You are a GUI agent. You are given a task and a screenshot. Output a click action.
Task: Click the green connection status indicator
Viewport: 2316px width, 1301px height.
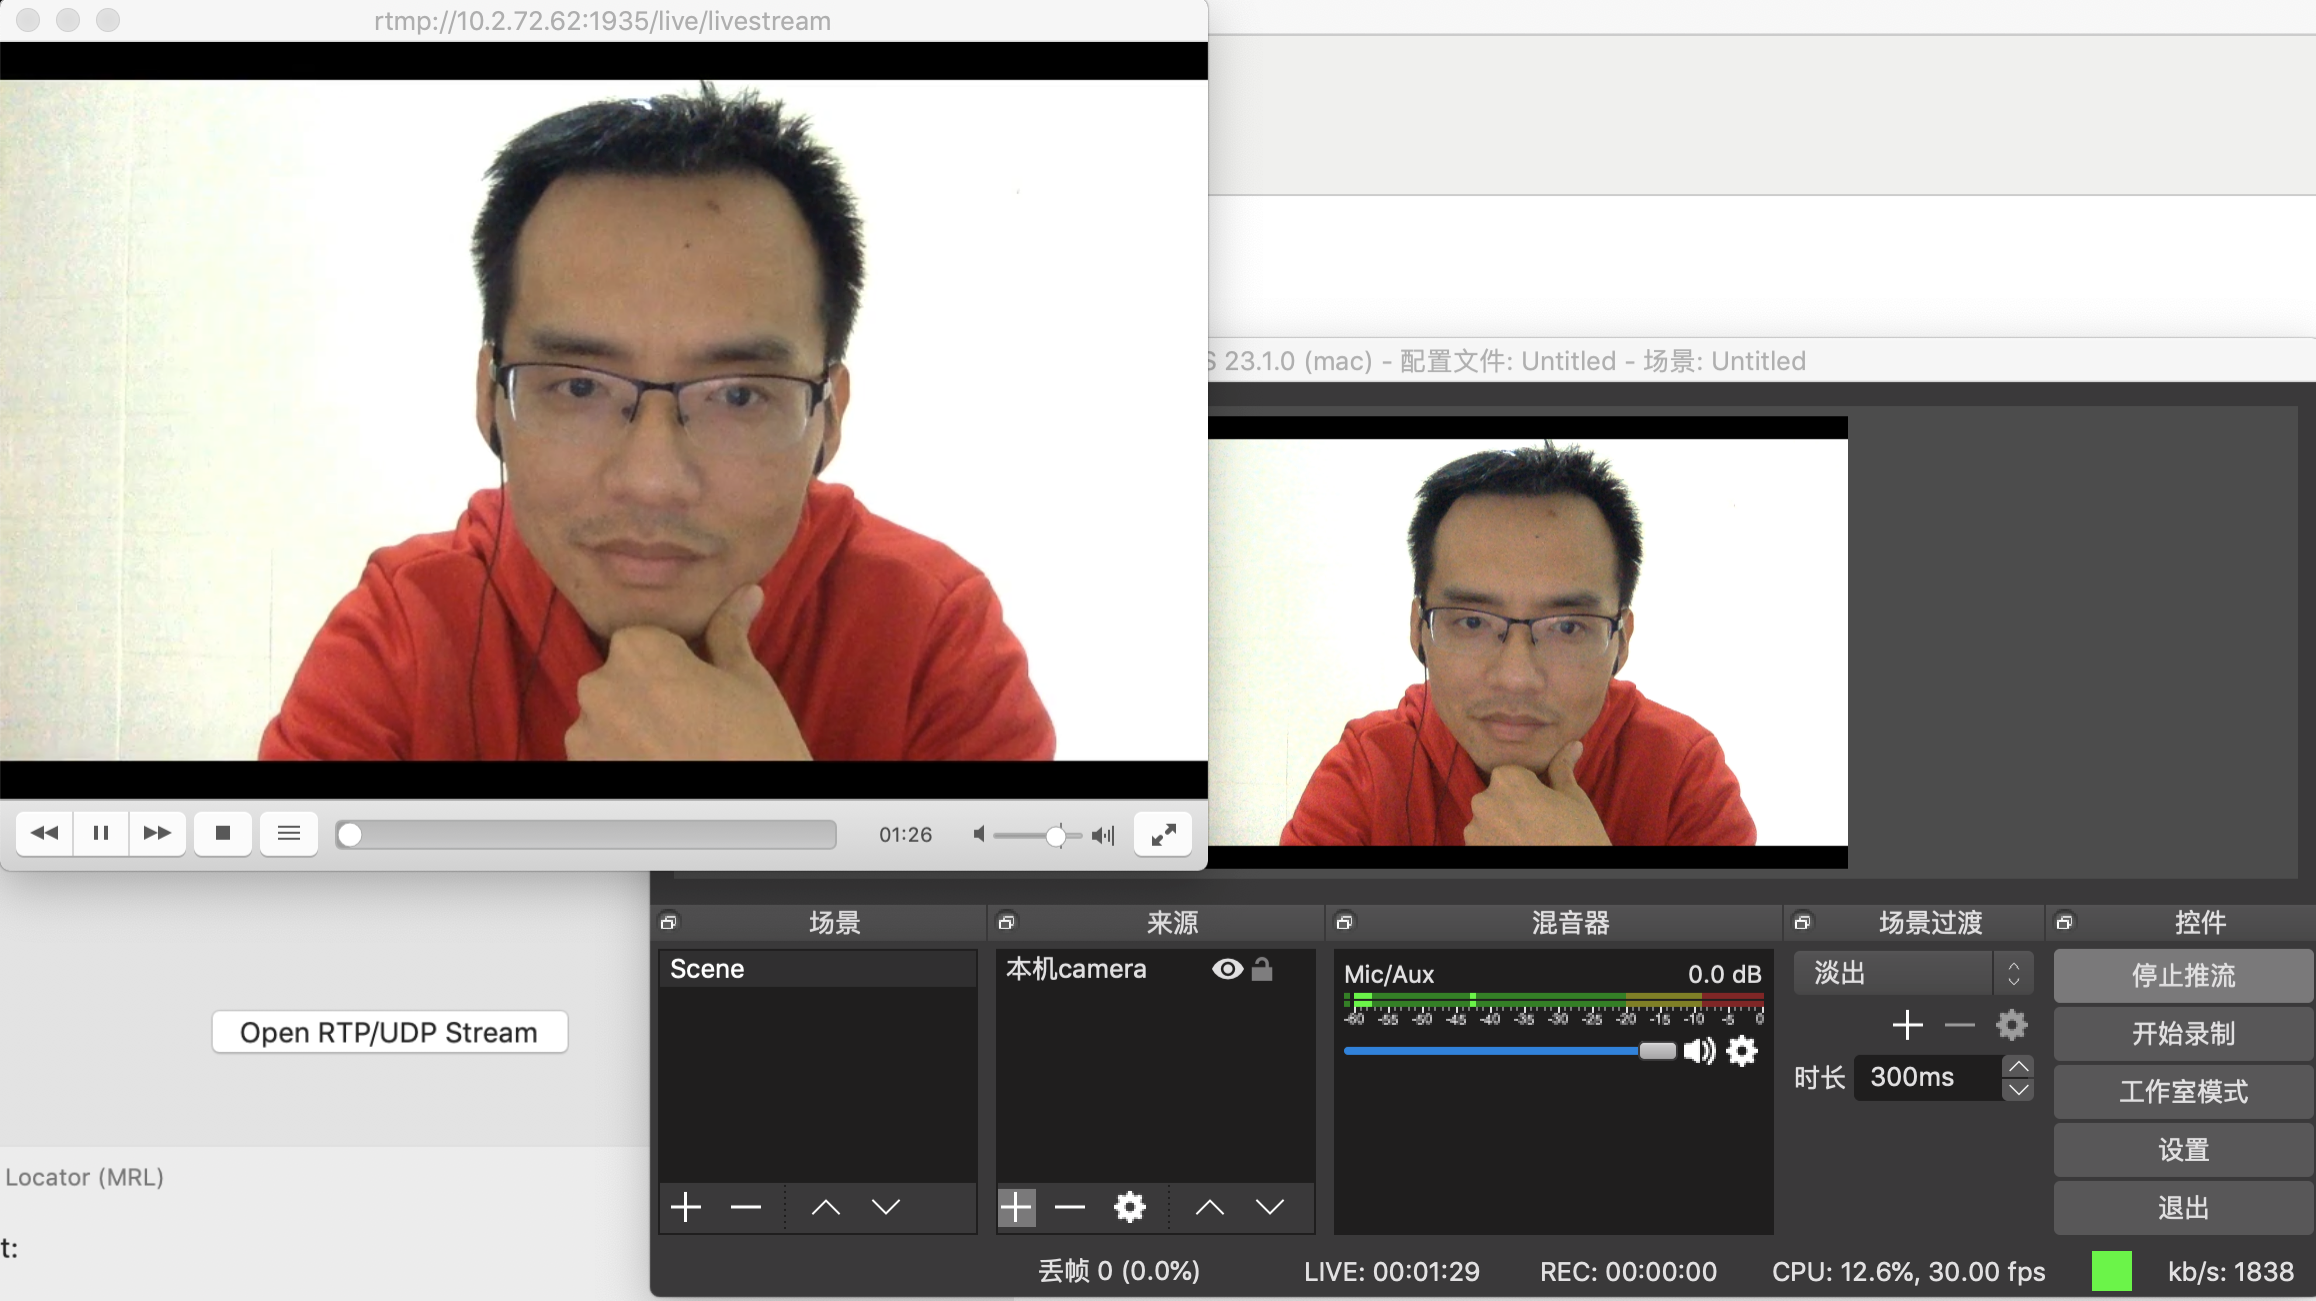click(x=2111, y=1271)
